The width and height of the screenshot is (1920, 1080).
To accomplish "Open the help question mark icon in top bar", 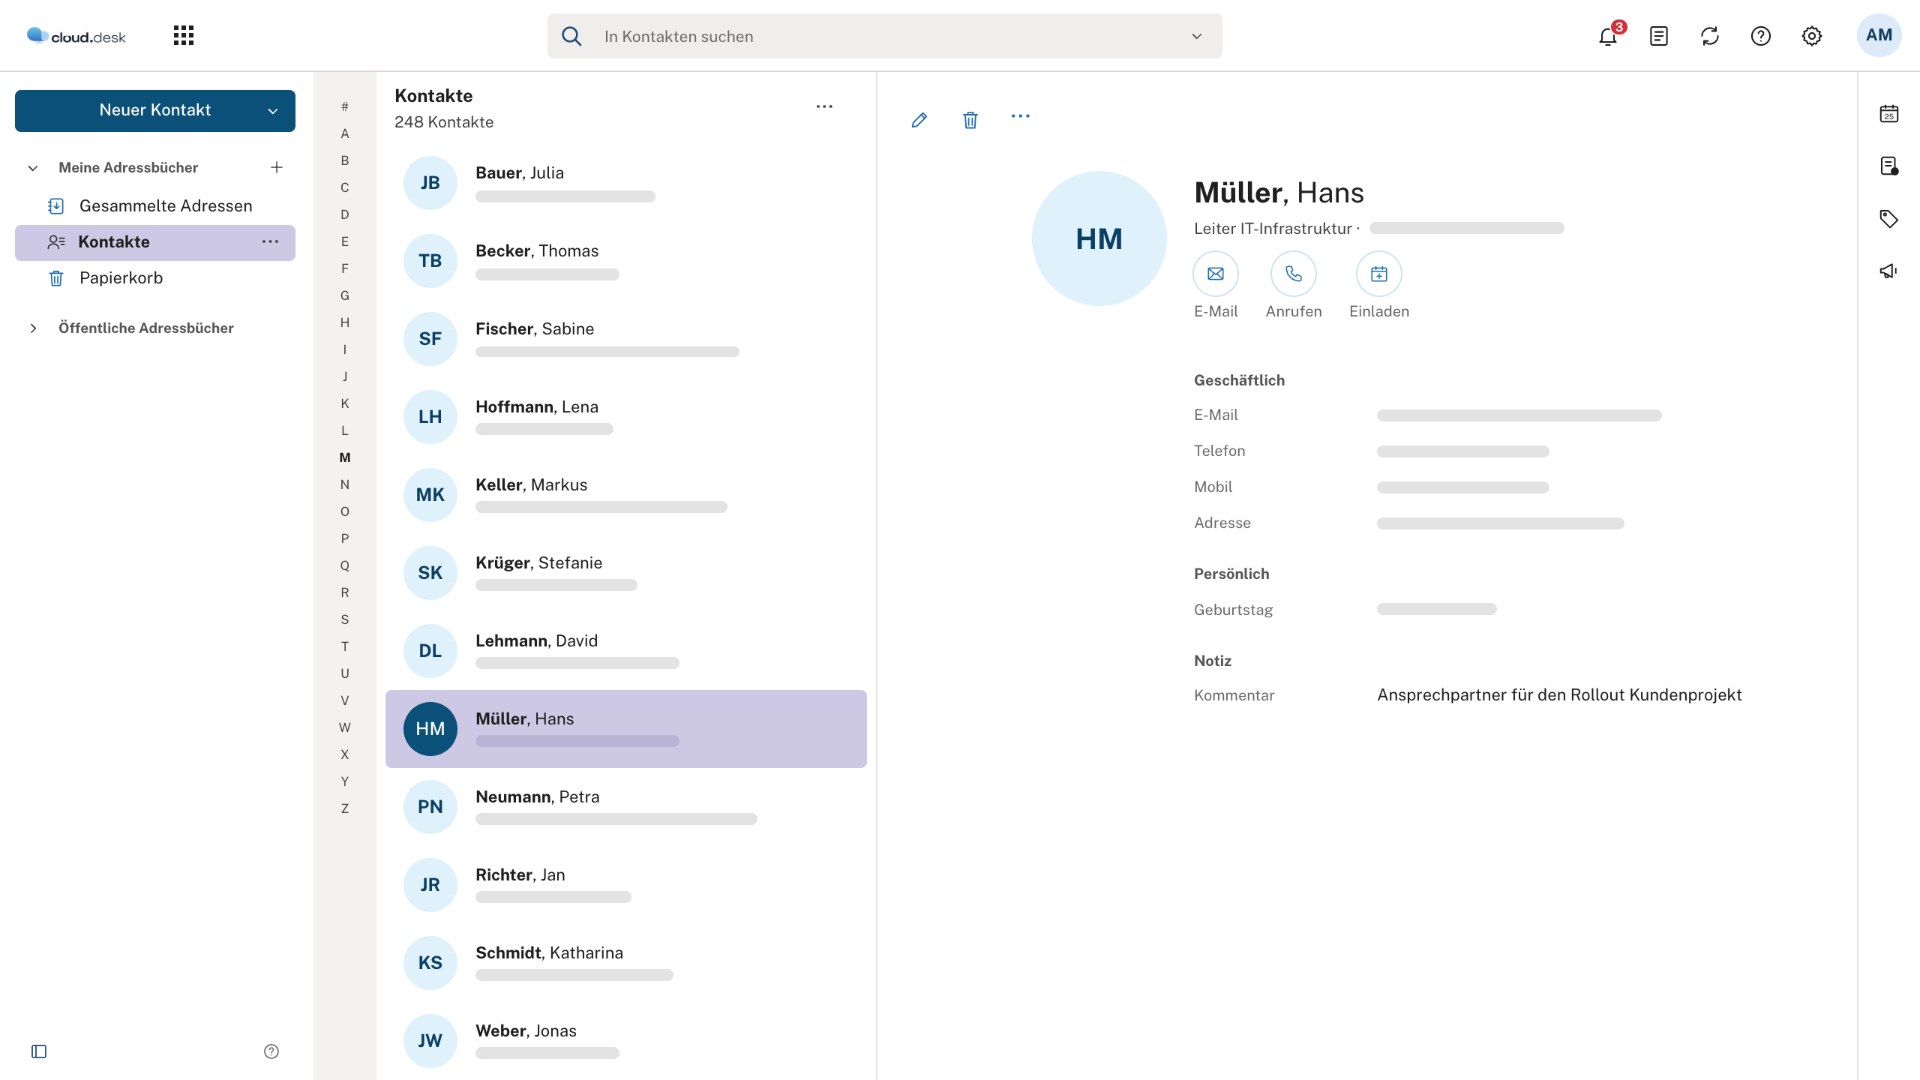I will 1761,36.
